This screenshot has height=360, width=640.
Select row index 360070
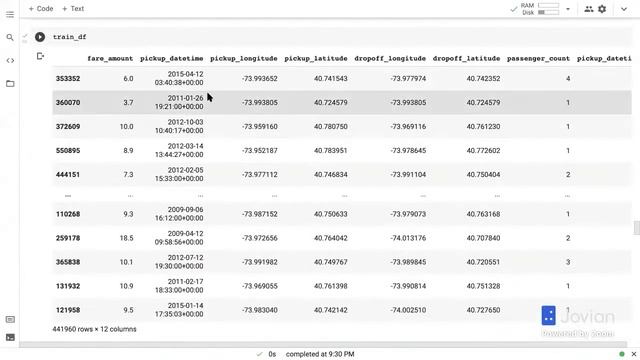[x=68, y=102]
